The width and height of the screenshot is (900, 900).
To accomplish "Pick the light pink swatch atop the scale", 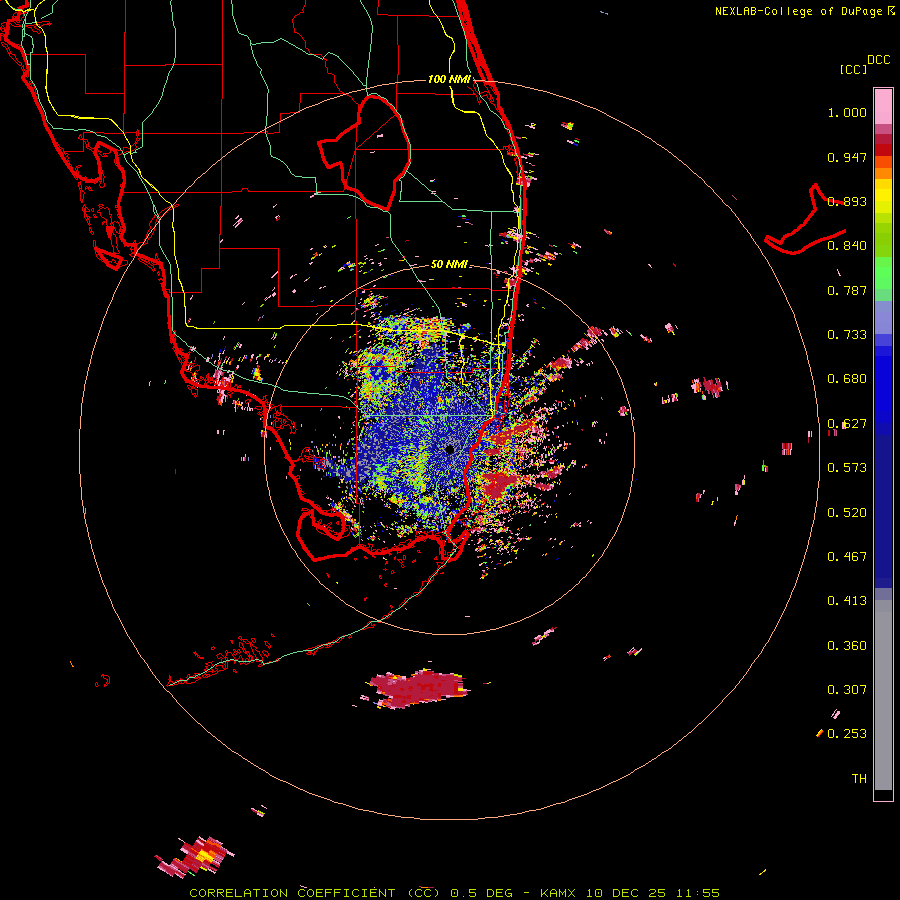I will 883,107.
